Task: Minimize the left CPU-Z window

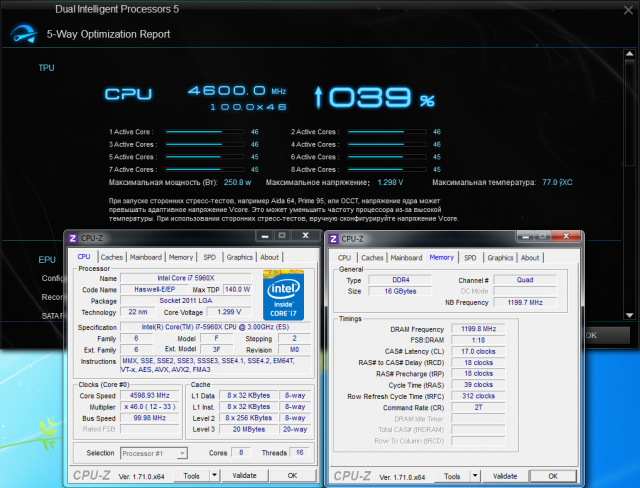Action: 265,236
